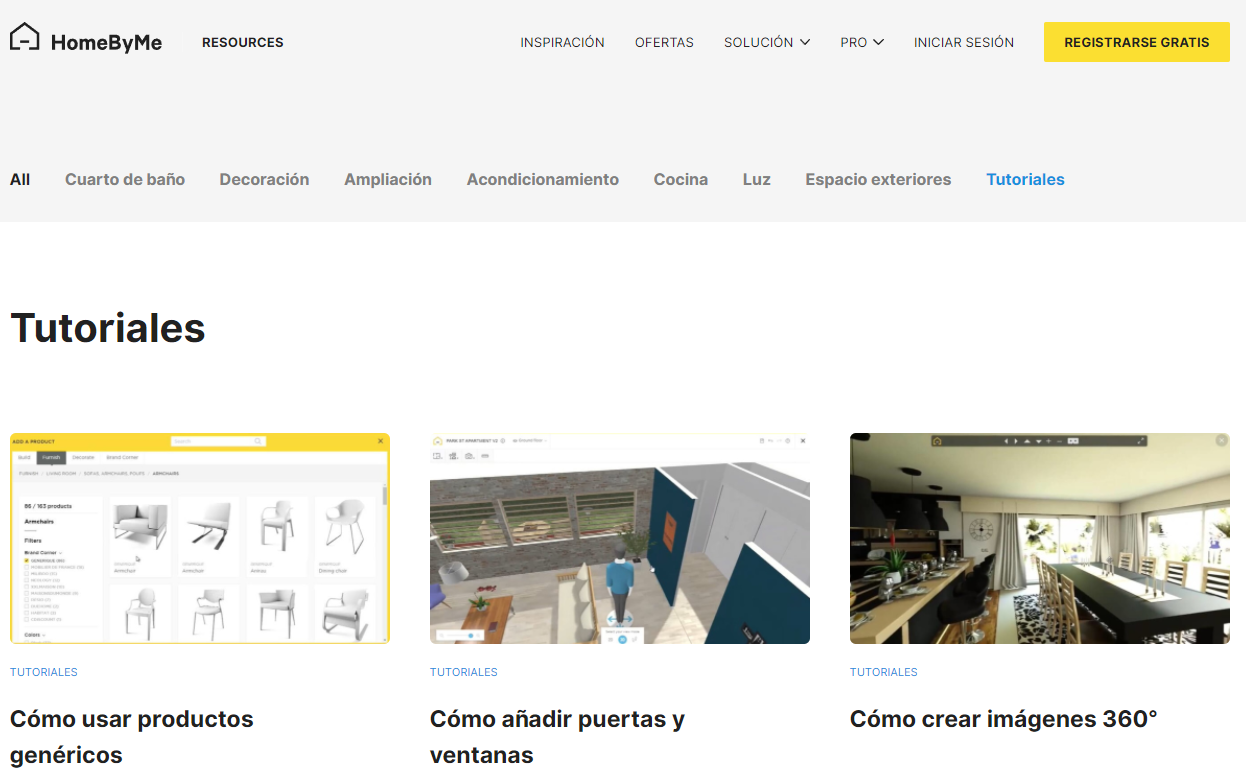Collapse the Brand Corner filter section
This screenshot has width=1246, height=780.
pos(61,553)
